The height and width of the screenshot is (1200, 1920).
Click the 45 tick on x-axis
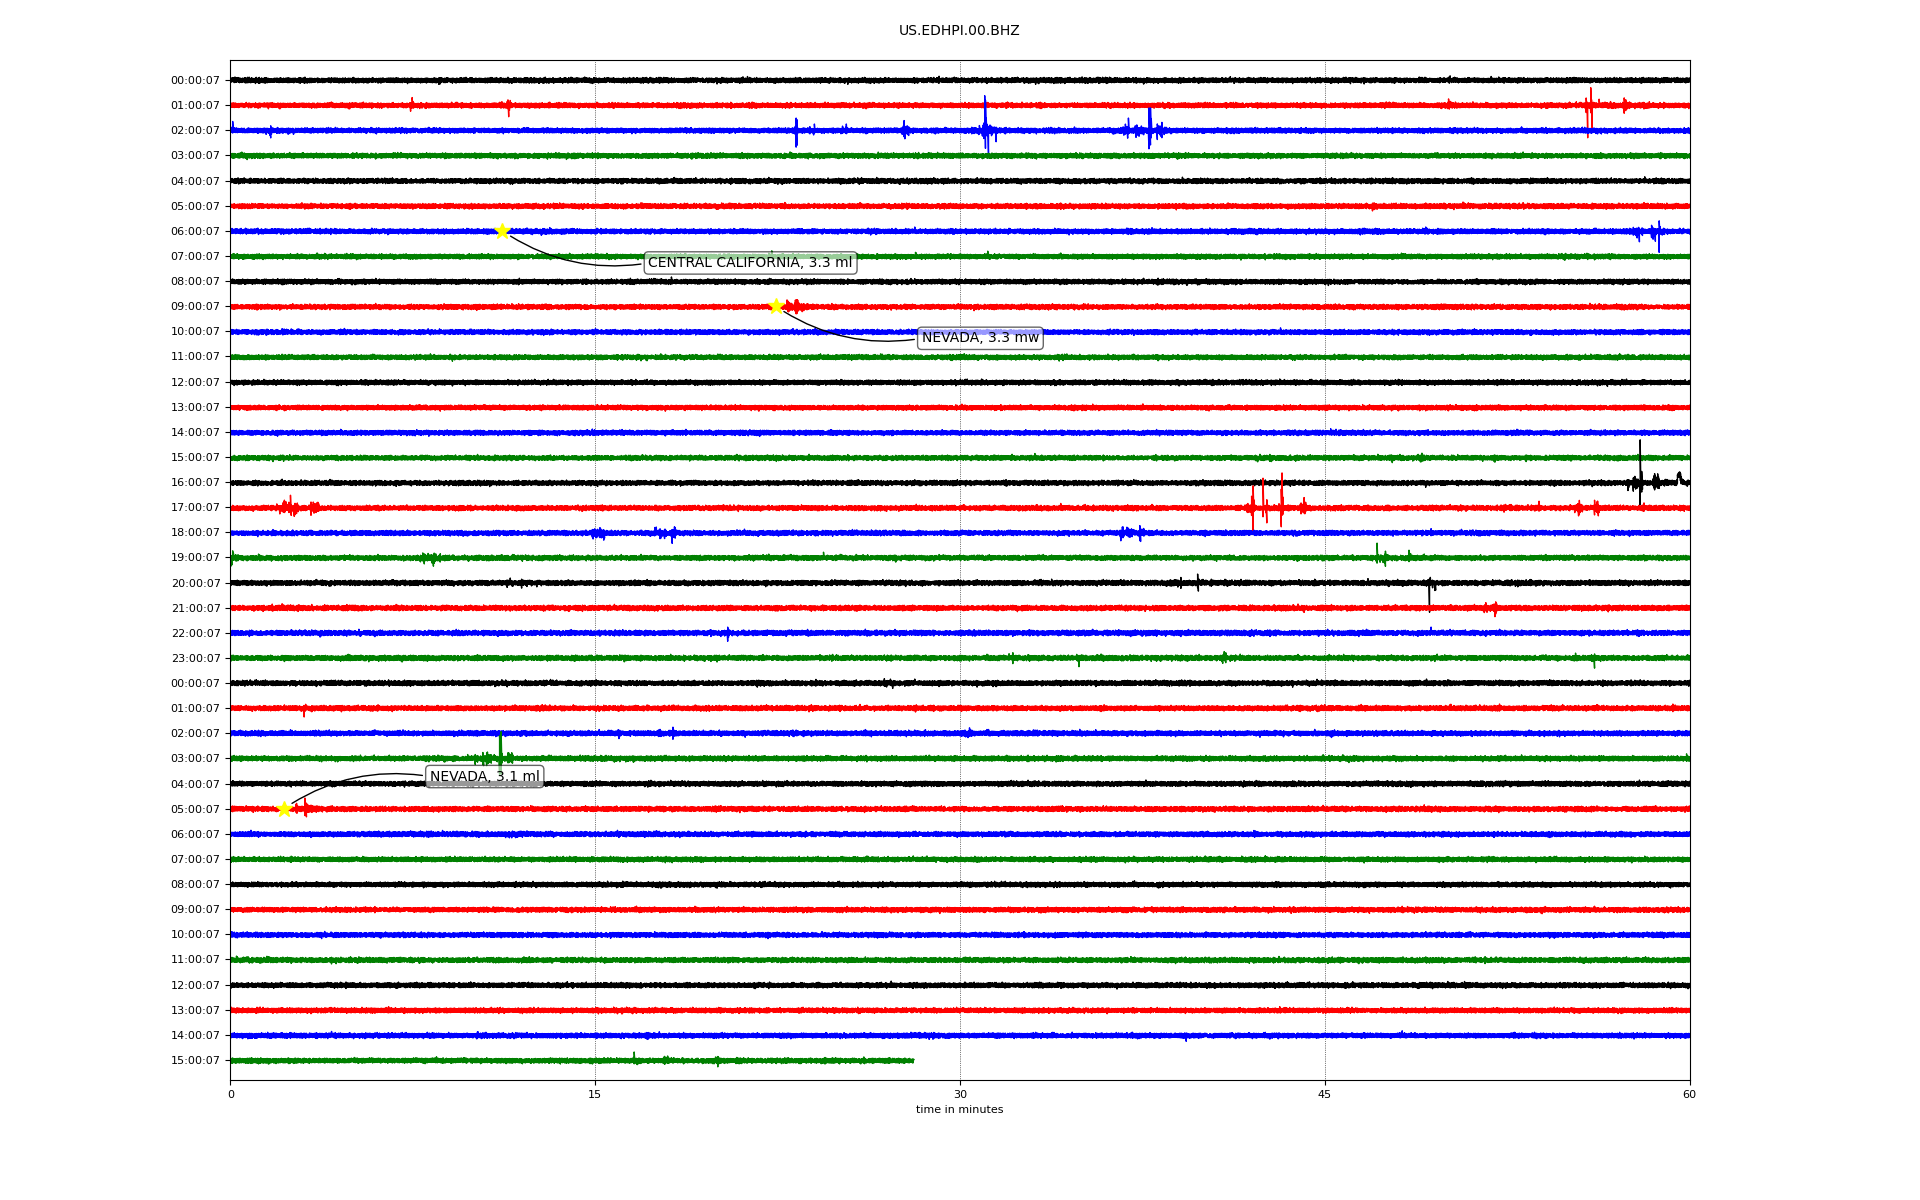[x=1324, y=1094]
